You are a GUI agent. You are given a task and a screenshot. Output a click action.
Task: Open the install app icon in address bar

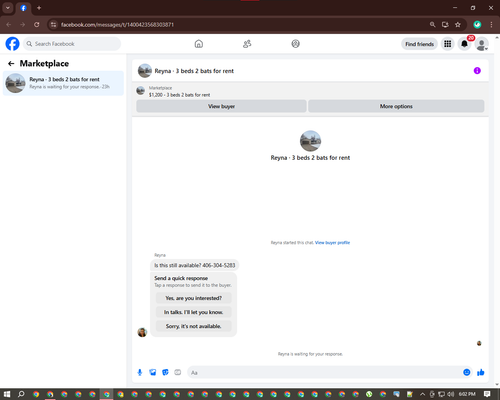(x=445, y=25)
